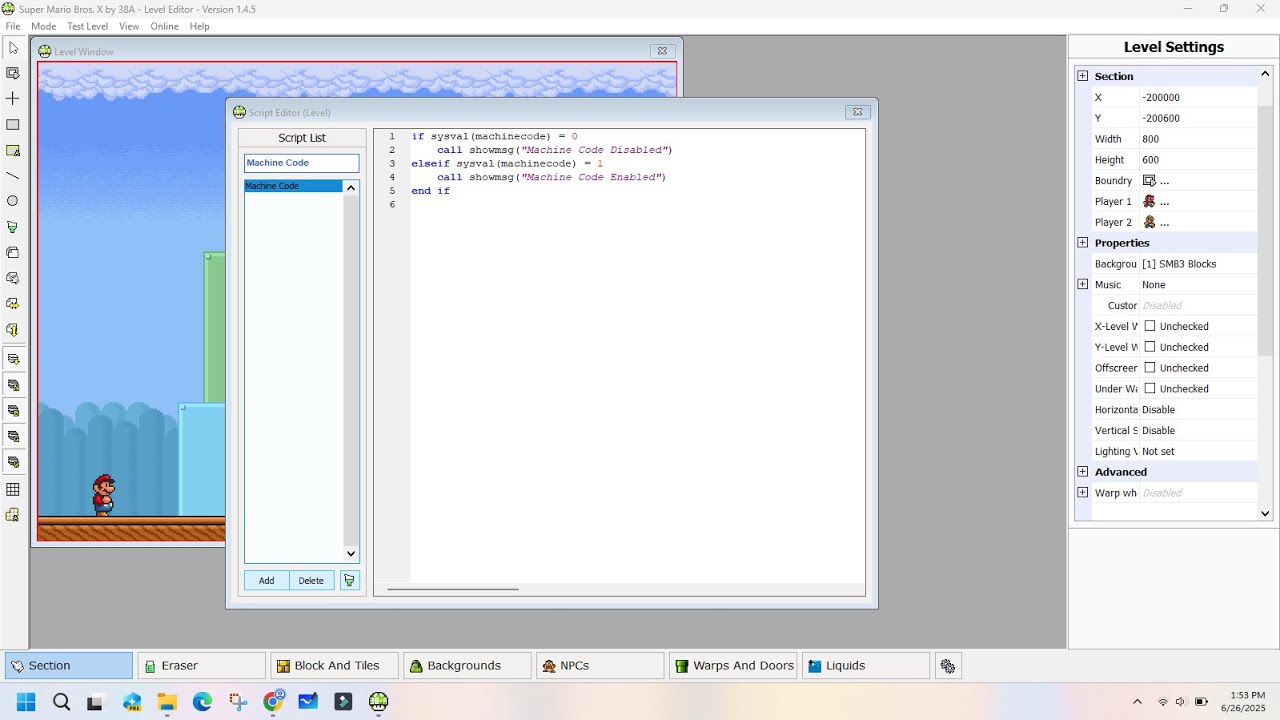This screenshot has width=1280, height=720.
Task: Collapse the Advanced group in Level Settings
Action: (x=1082, y=472)
